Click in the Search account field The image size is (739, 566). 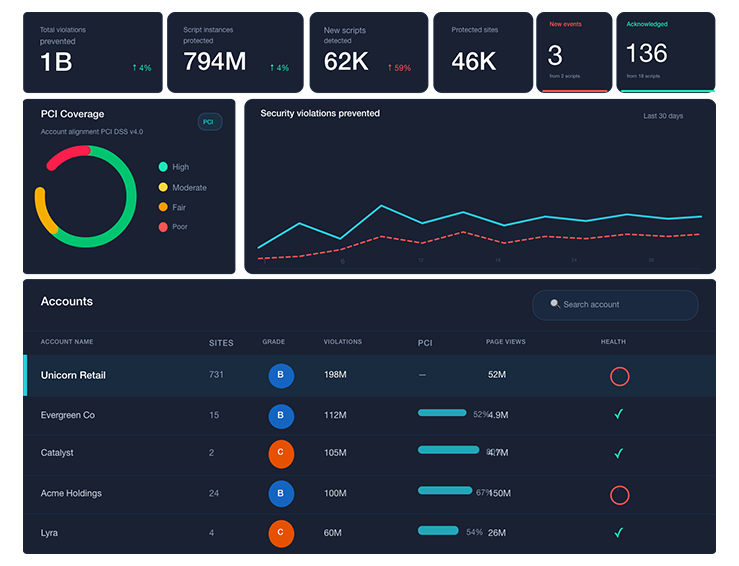point(615,305)
